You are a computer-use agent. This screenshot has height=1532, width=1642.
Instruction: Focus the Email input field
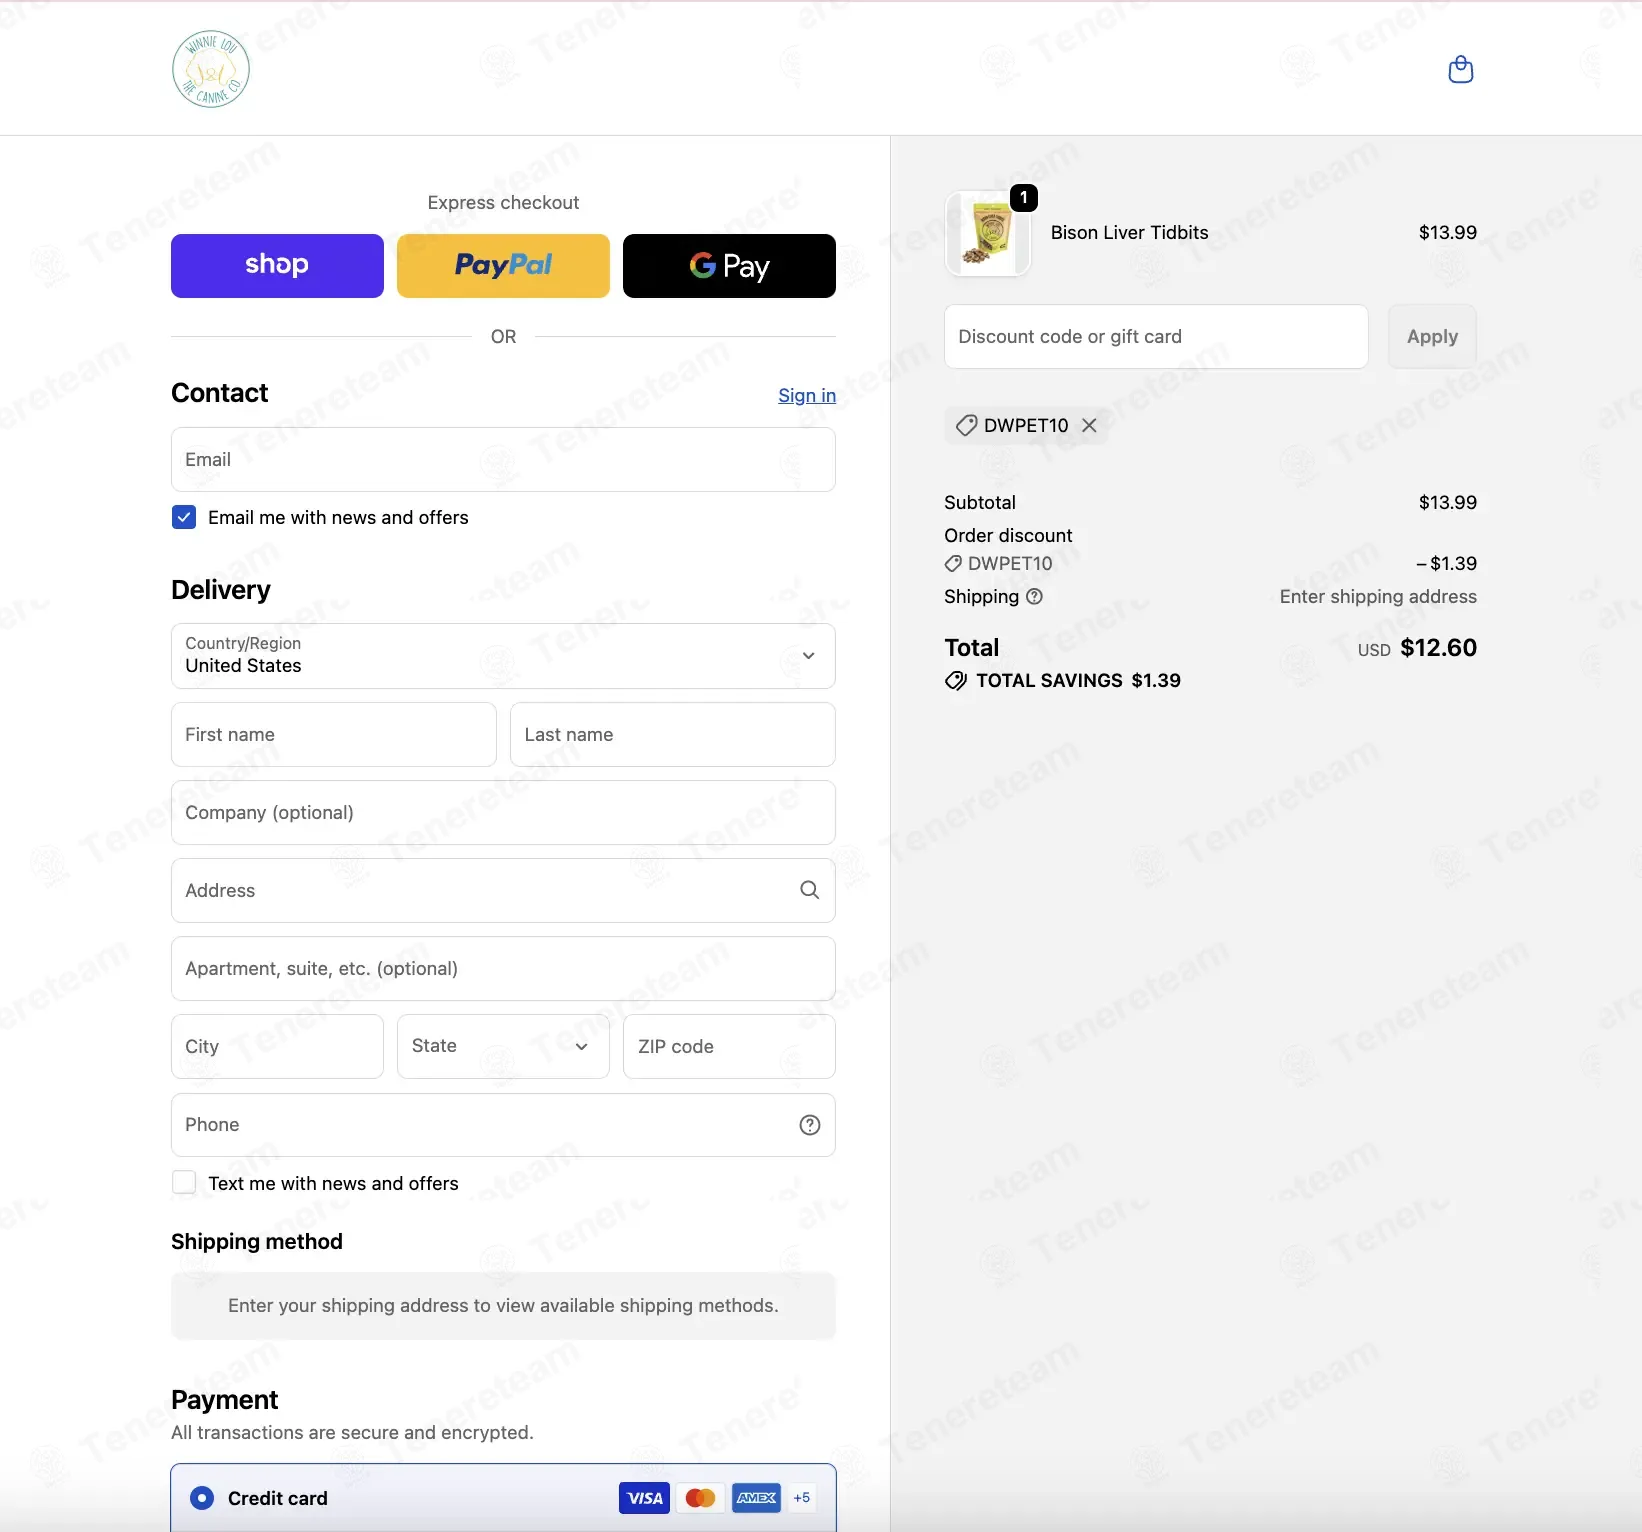[x=503, y=460]
